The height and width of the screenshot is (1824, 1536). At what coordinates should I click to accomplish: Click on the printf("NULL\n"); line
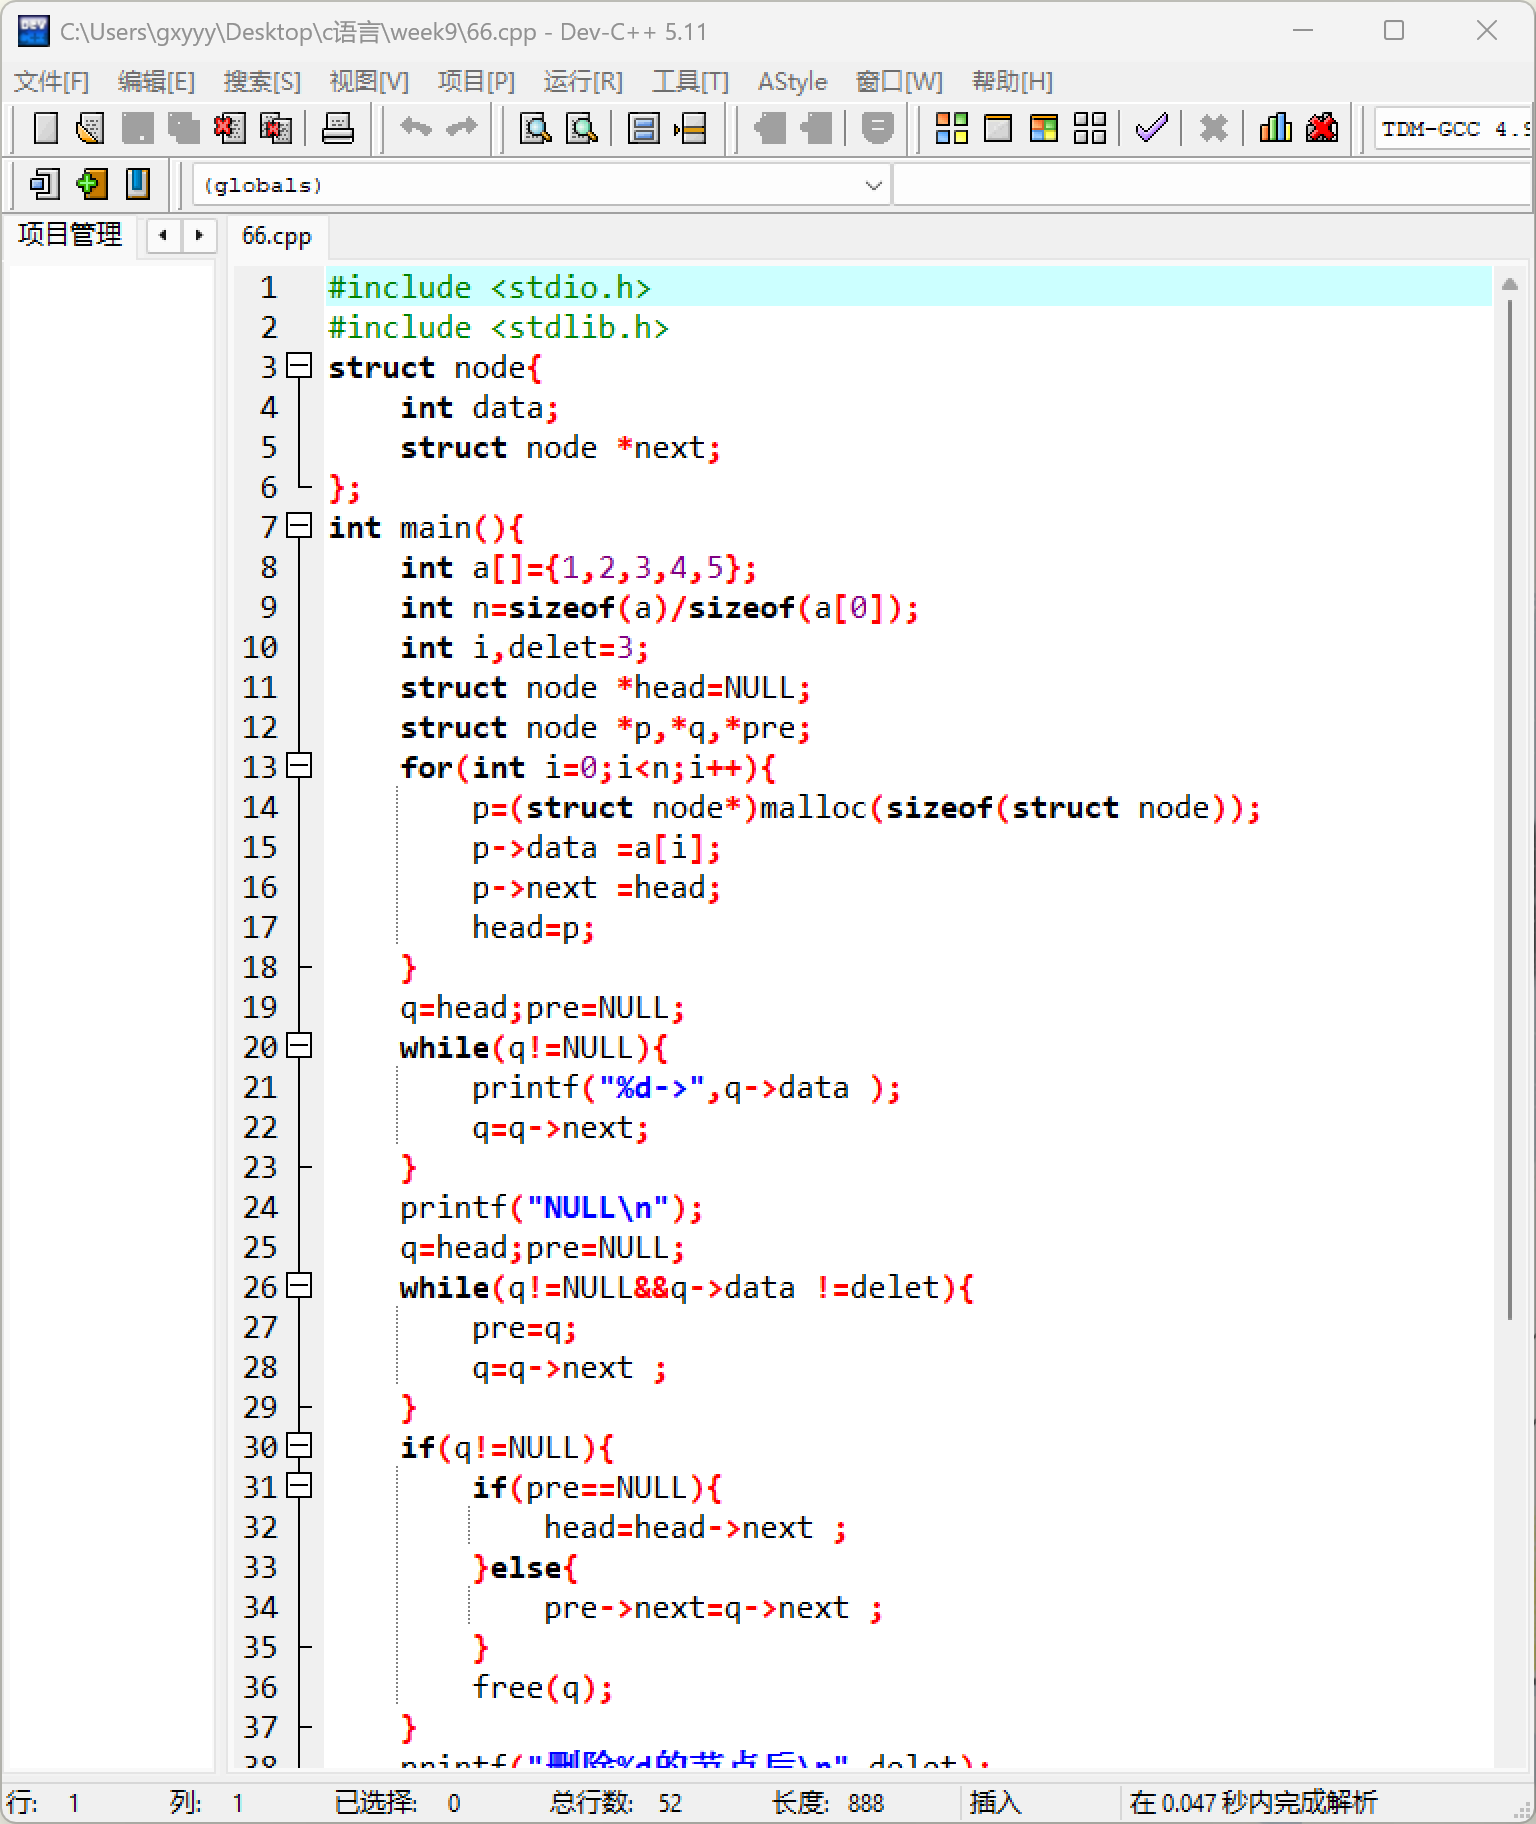[551, 1207]
